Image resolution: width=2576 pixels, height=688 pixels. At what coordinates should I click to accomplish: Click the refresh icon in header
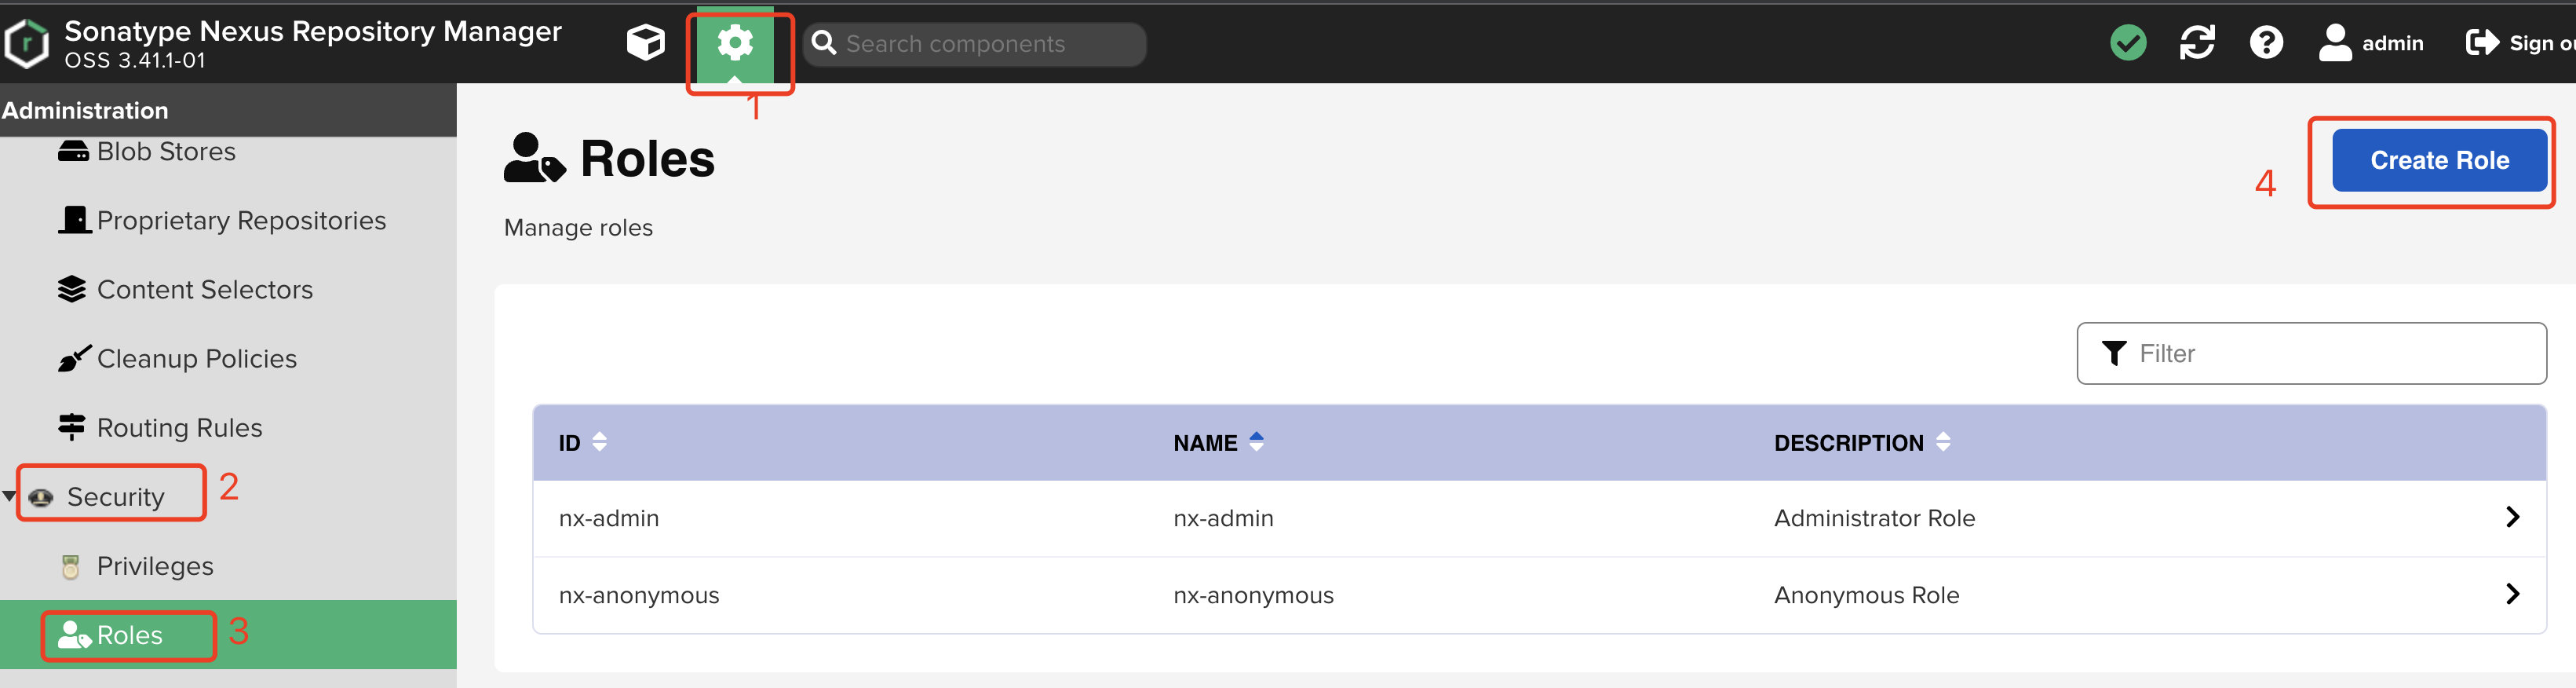click(2197, 43)
